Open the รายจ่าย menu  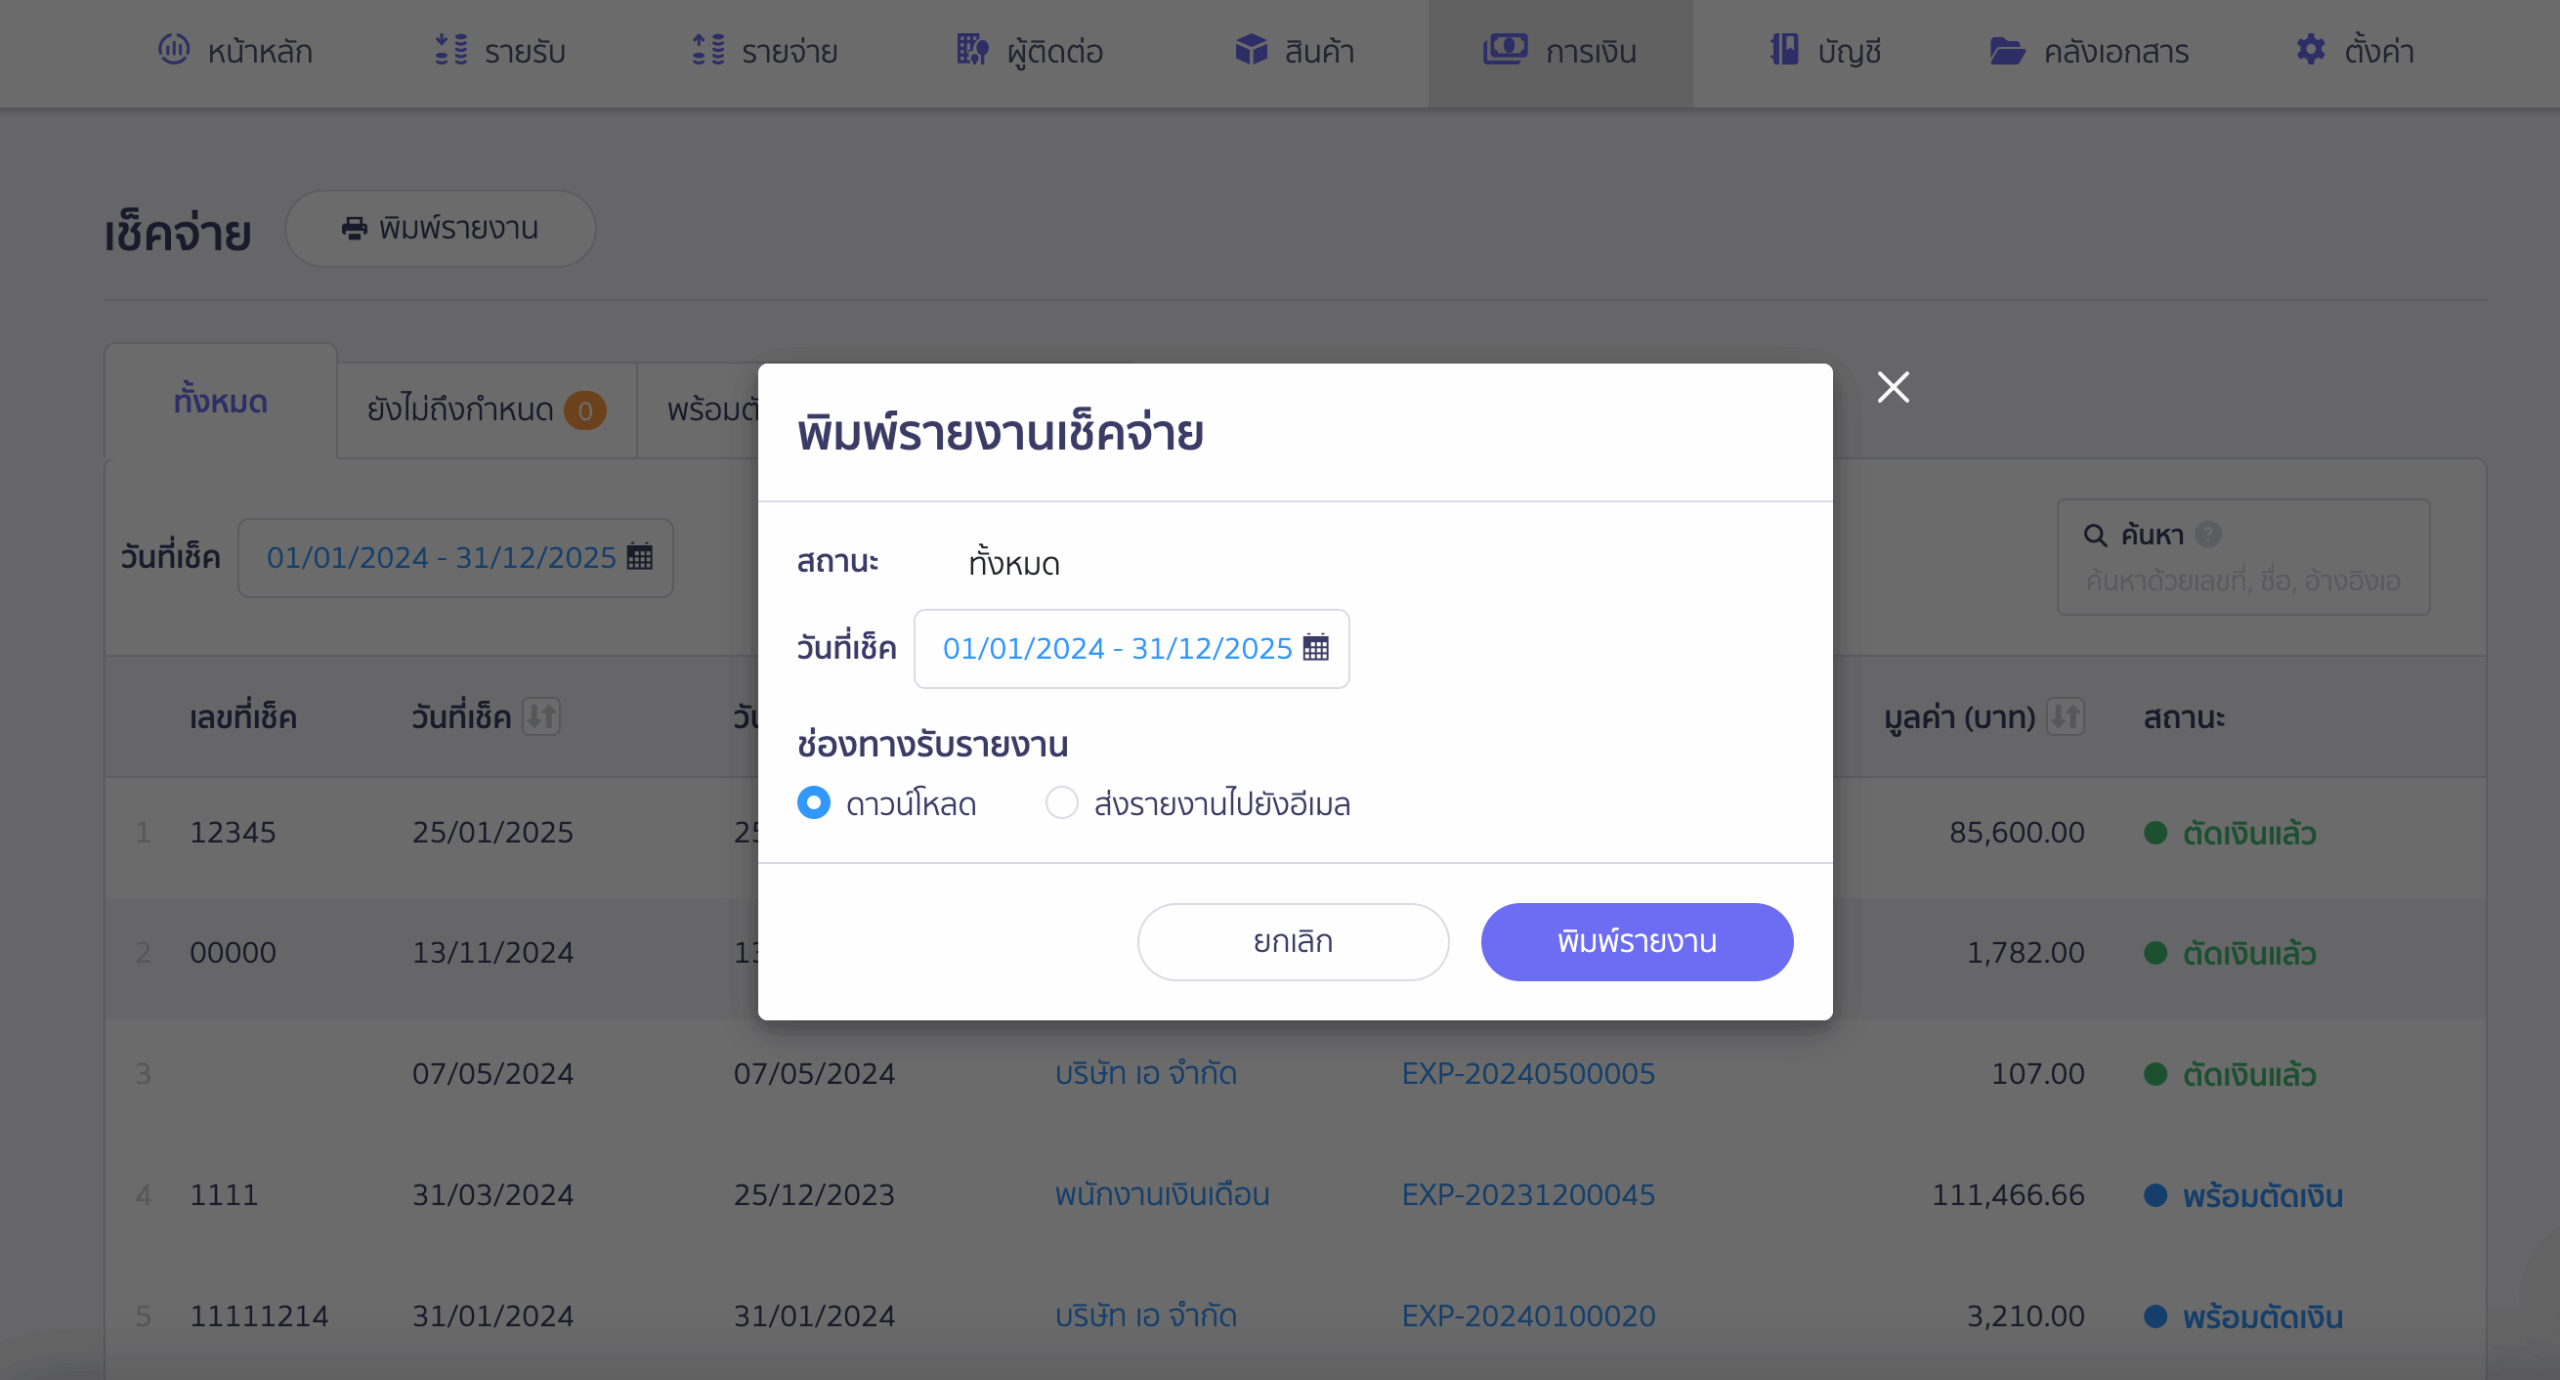(765, 50)
